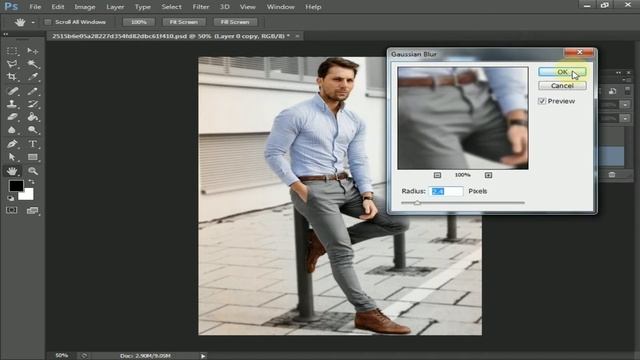This screenshot has height=360, width=640.
Task: Click the Fill Screen button
Action: tap(235, 22)
